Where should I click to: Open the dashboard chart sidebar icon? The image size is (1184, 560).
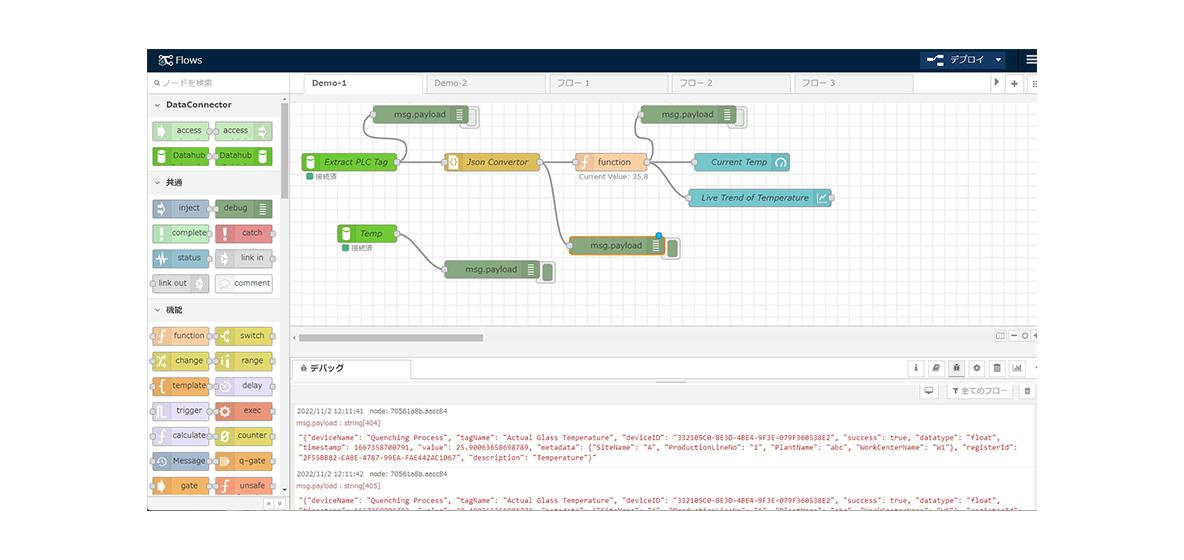coord(1017,368)
